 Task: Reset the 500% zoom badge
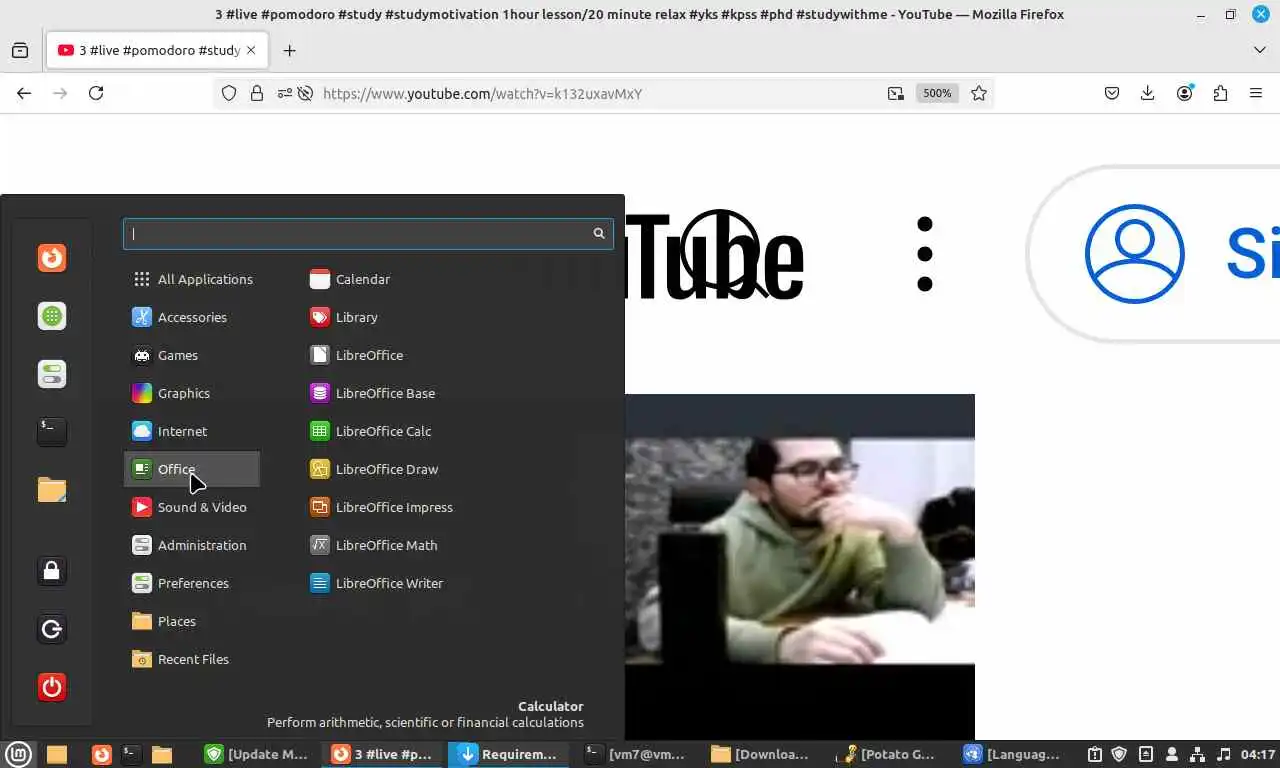pyautogui.click(x=937, y=93)
